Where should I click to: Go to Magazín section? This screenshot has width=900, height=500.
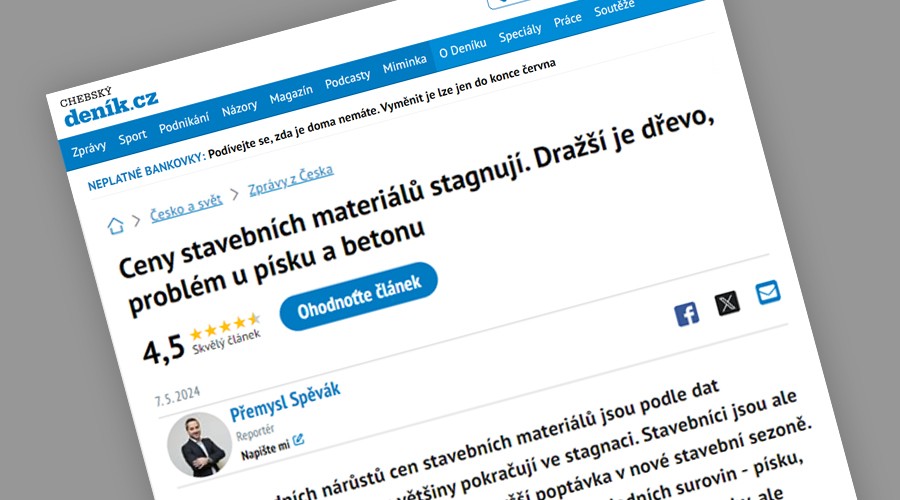click(x=291, y=94)
